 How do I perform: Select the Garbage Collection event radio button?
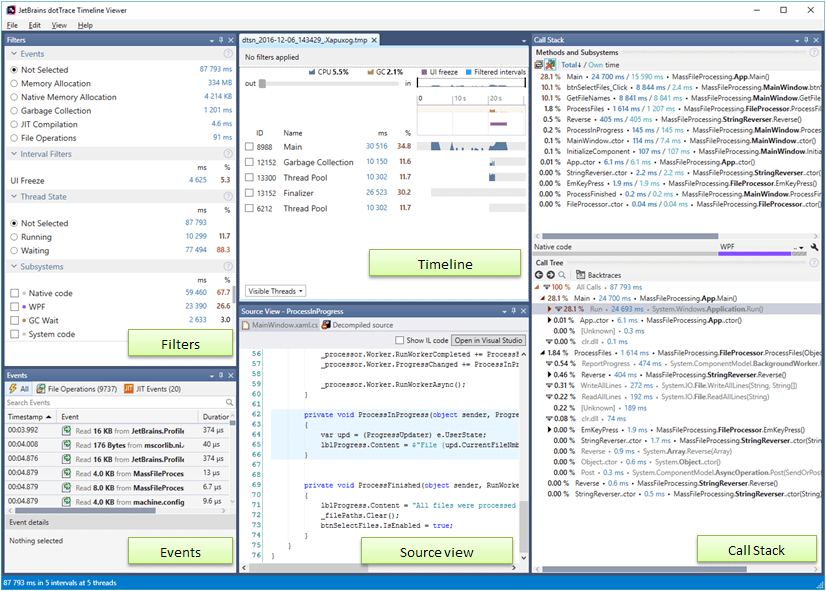pyautogui.click(x=14, y=111)
